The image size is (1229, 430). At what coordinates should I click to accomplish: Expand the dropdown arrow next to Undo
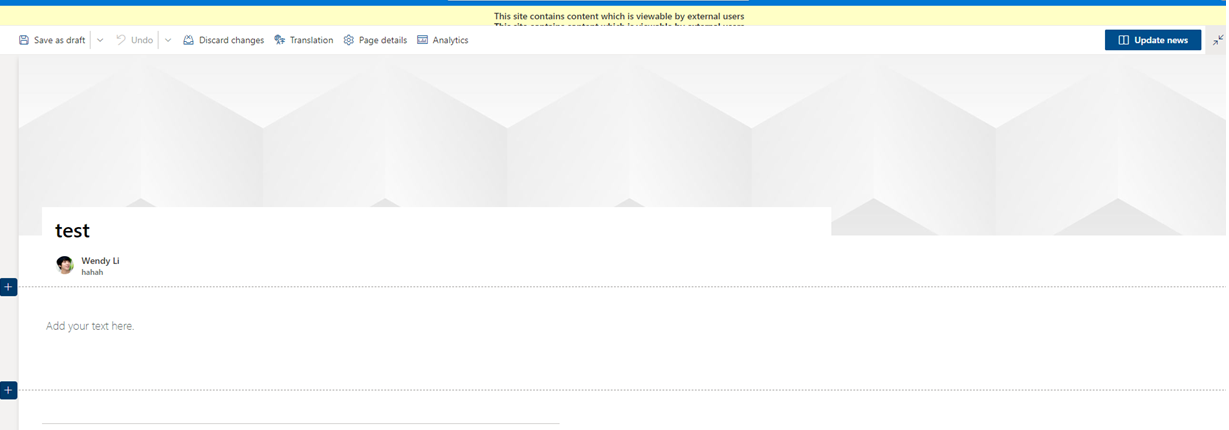(168, 40)
